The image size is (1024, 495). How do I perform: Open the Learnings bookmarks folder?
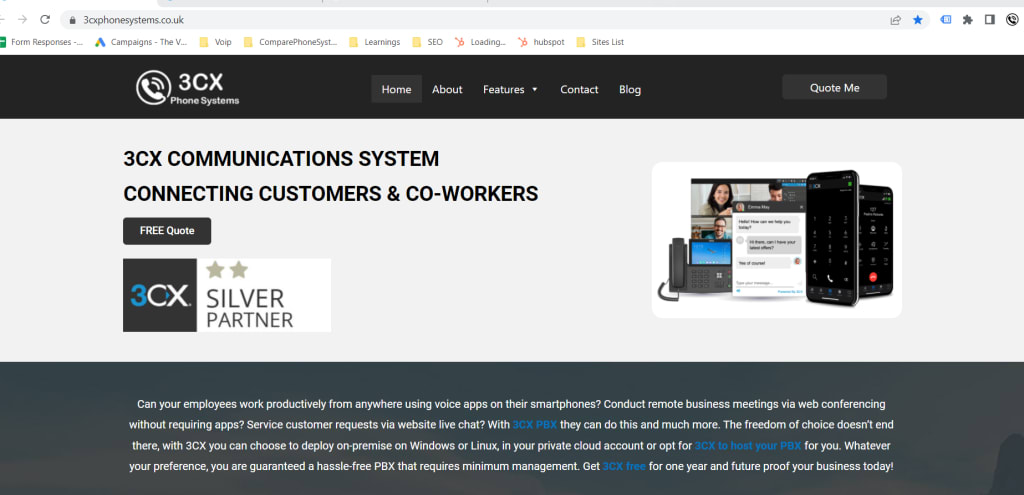(374, 42)
